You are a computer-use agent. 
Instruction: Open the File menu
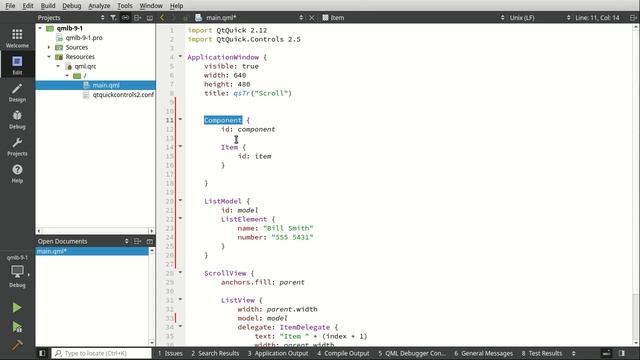pyautogui.click(x=10, y=6)
